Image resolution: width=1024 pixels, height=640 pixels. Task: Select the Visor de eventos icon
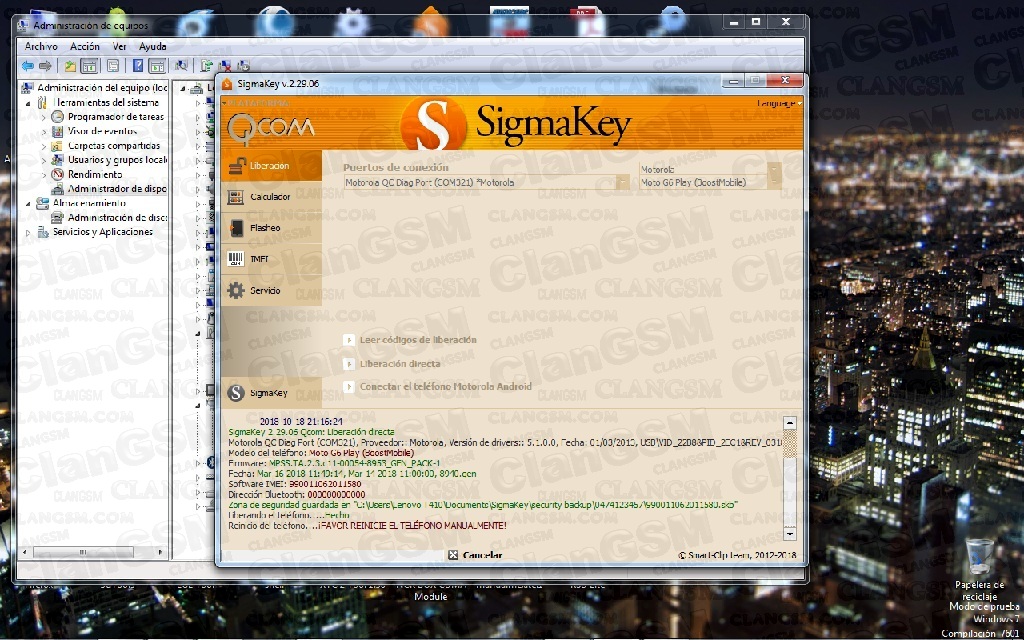pos(57,131)
